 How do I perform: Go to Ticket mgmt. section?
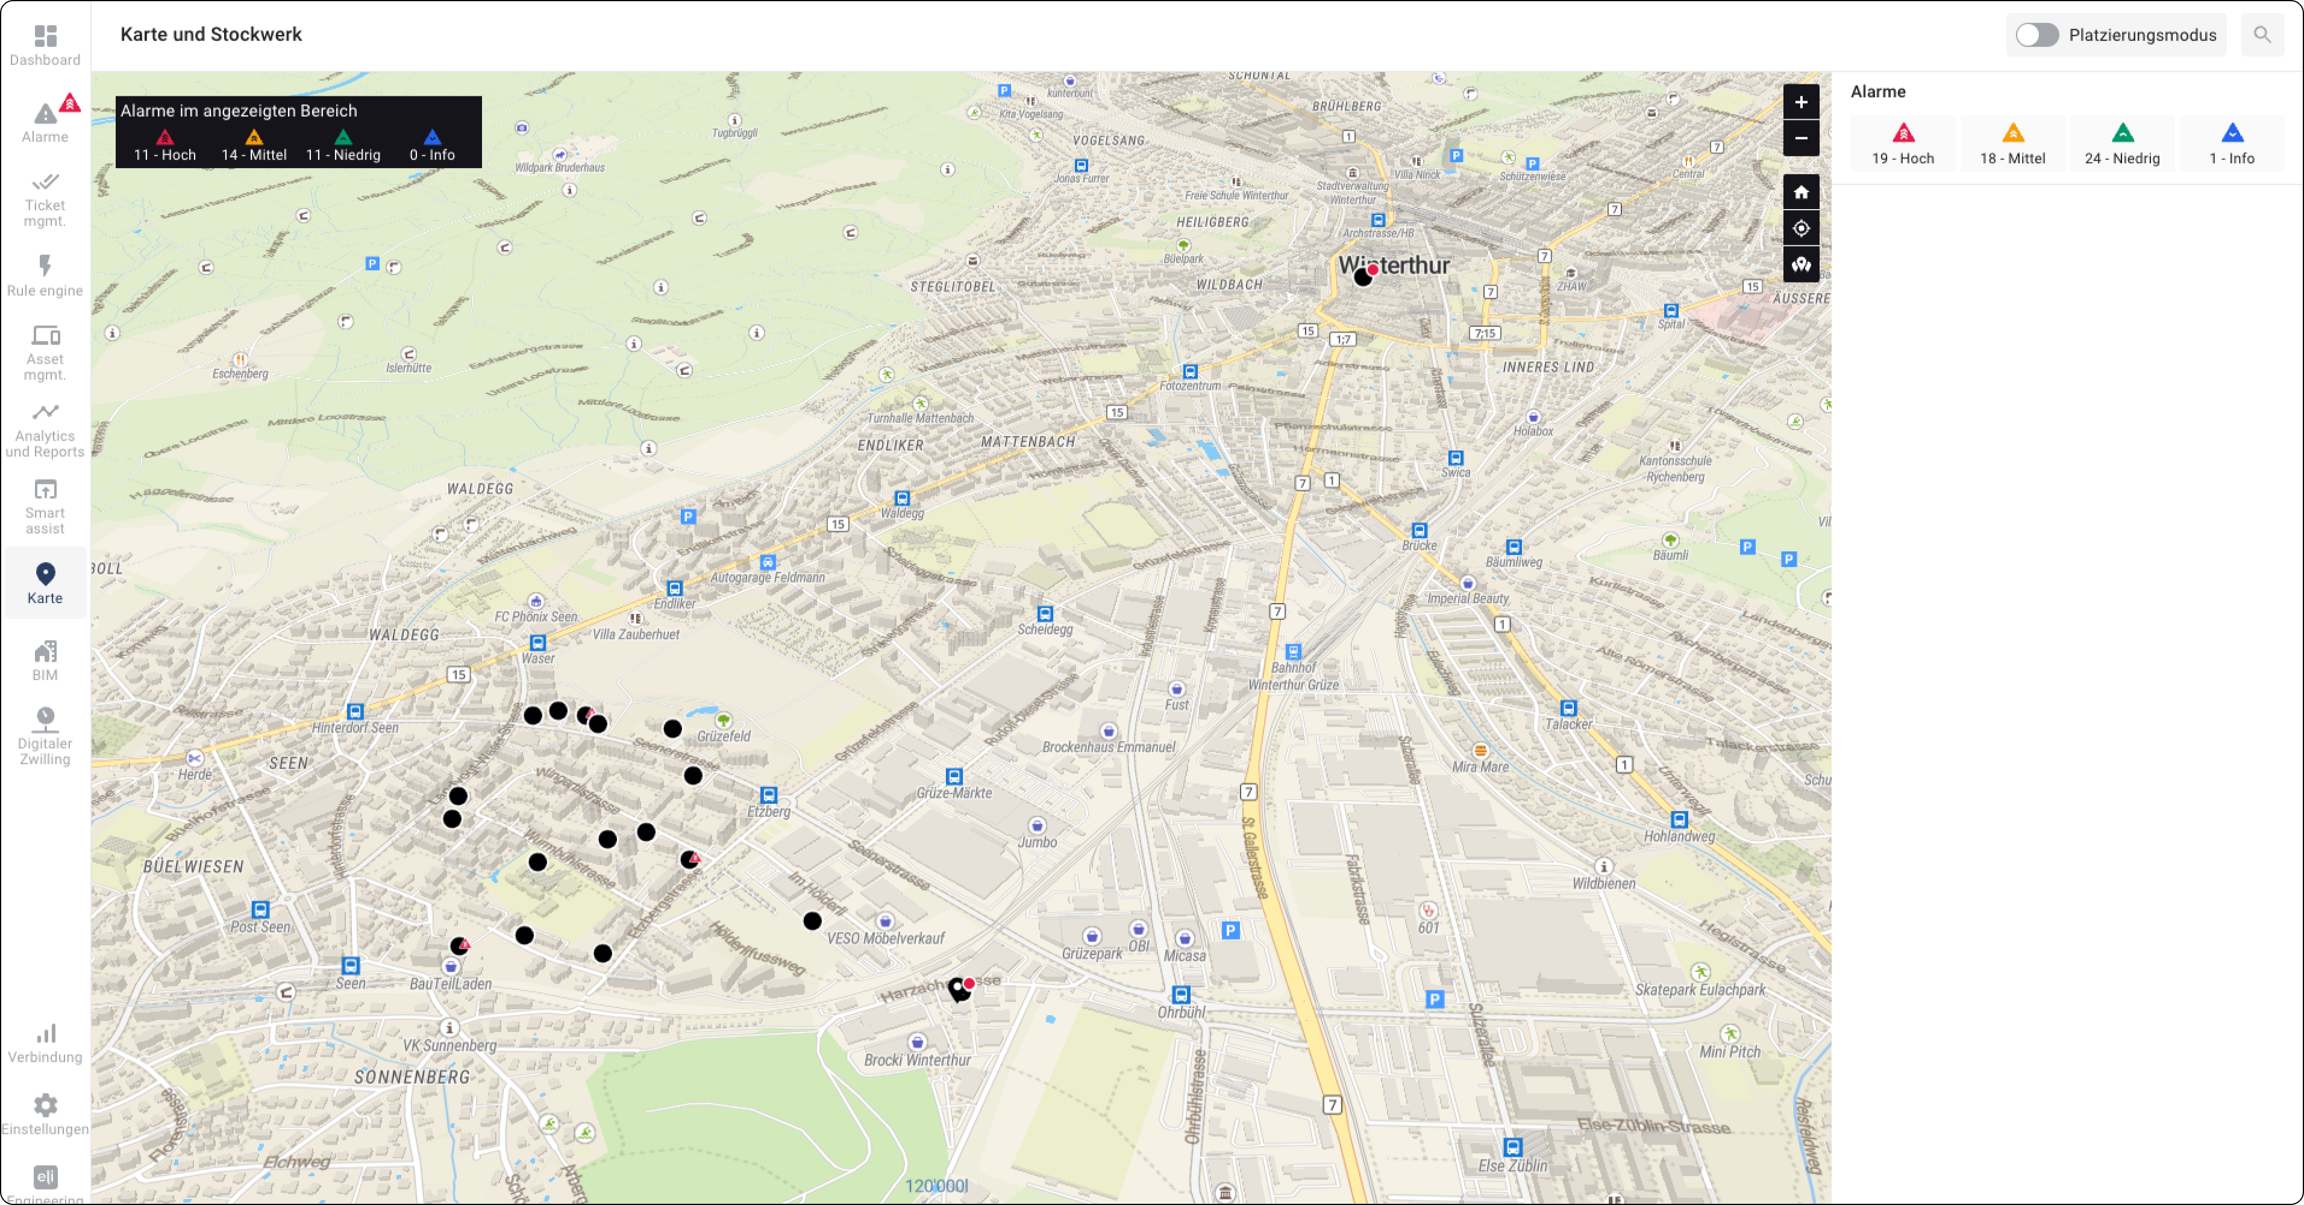click(x=45, y=198)
